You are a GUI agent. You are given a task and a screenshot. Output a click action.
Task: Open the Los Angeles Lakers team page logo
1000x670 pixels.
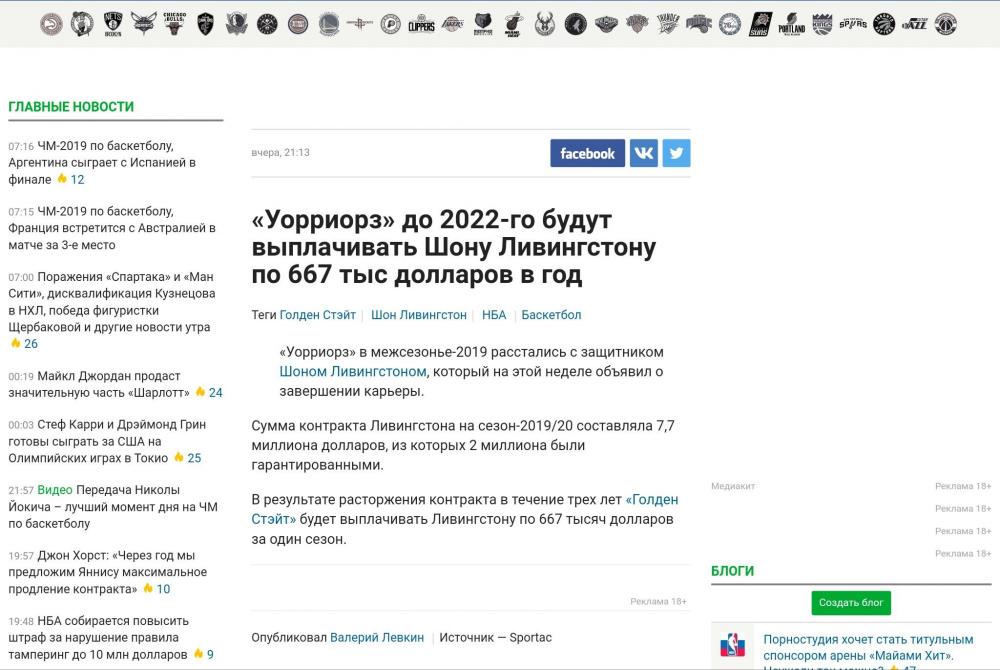452,23
